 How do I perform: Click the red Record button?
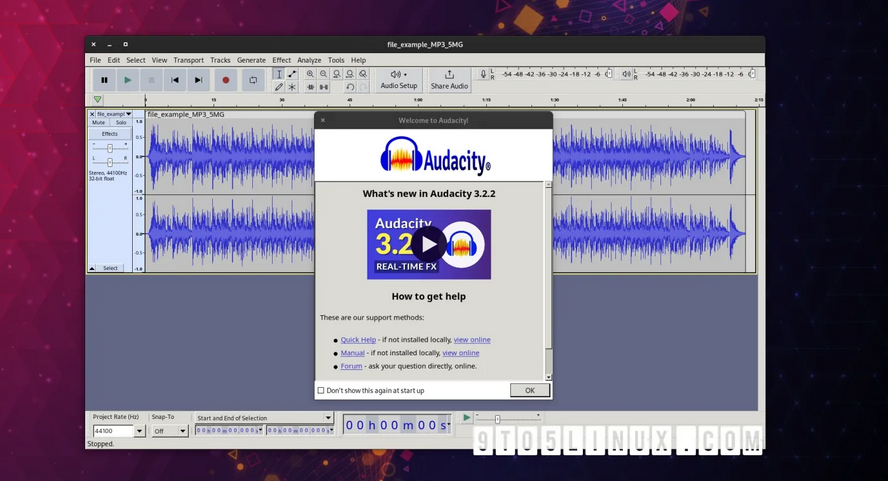point(225,80)
